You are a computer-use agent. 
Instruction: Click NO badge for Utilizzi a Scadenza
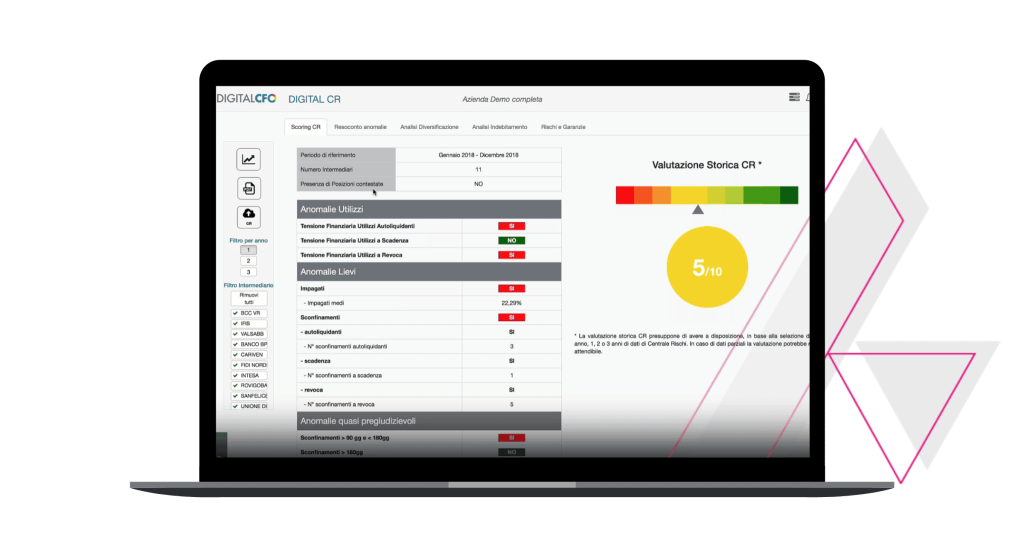click(x=511, y=240)
